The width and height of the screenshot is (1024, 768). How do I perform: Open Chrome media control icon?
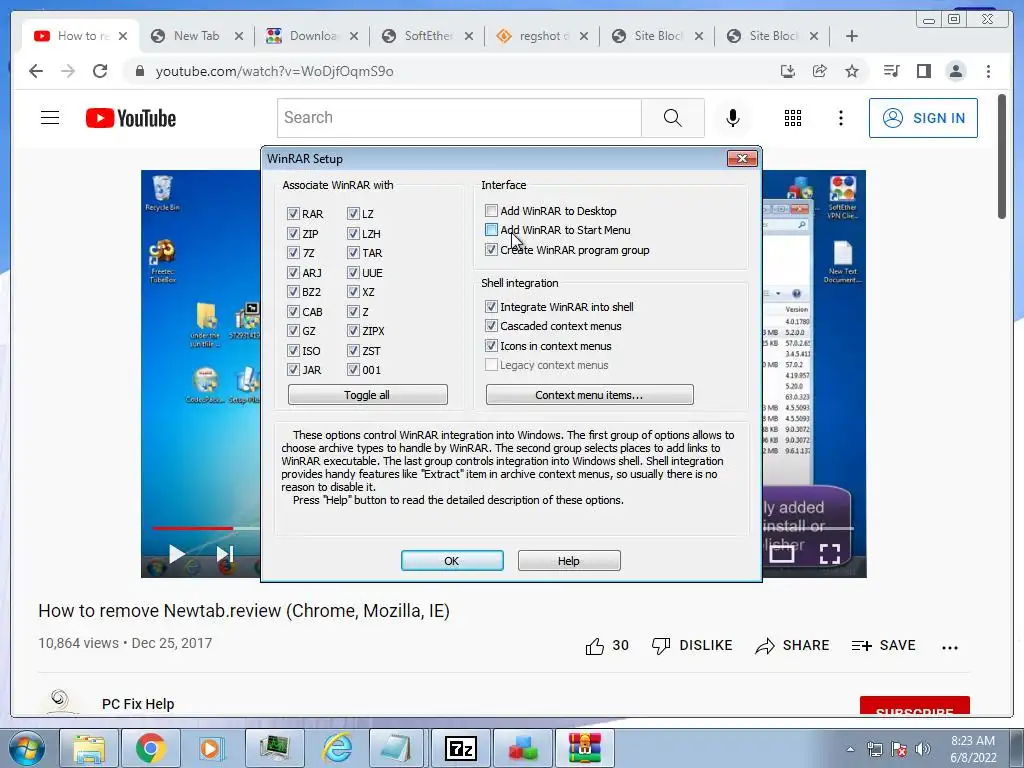891,71
